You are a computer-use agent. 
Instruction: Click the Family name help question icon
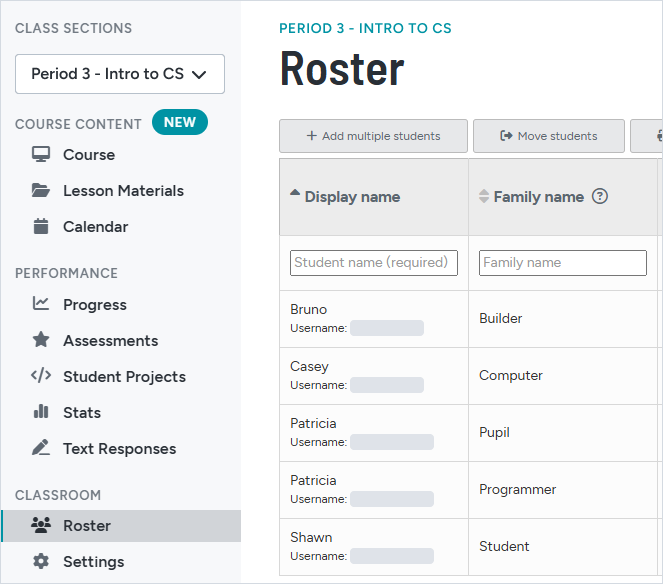(x=600, y=196)
